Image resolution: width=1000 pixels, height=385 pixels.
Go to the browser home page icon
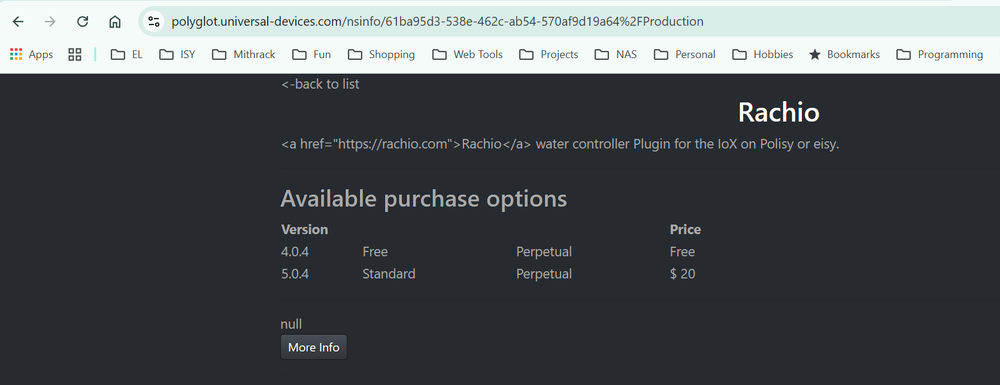(x=115, y=22)
